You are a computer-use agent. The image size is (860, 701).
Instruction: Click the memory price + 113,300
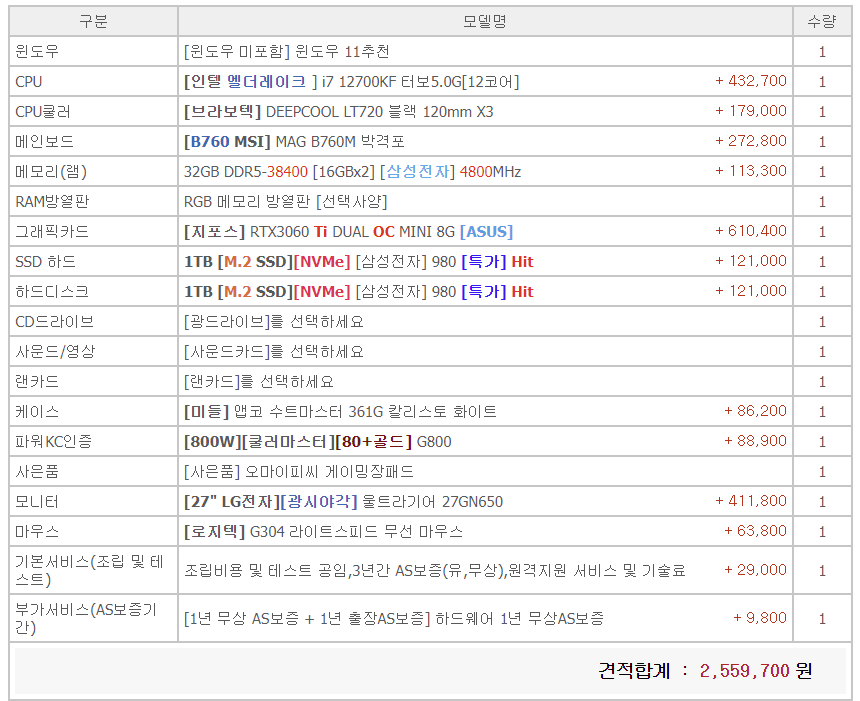pos(751,171)
